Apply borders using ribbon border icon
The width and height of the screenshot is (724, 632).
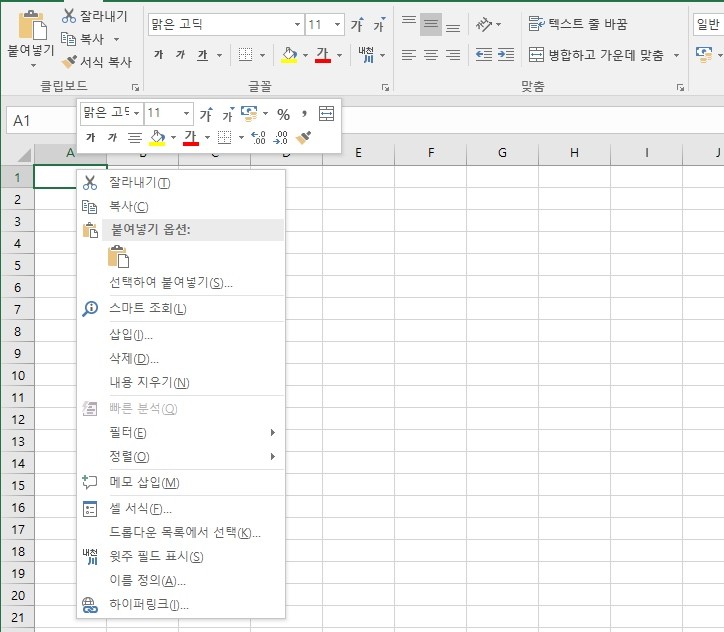pos(245,55)
